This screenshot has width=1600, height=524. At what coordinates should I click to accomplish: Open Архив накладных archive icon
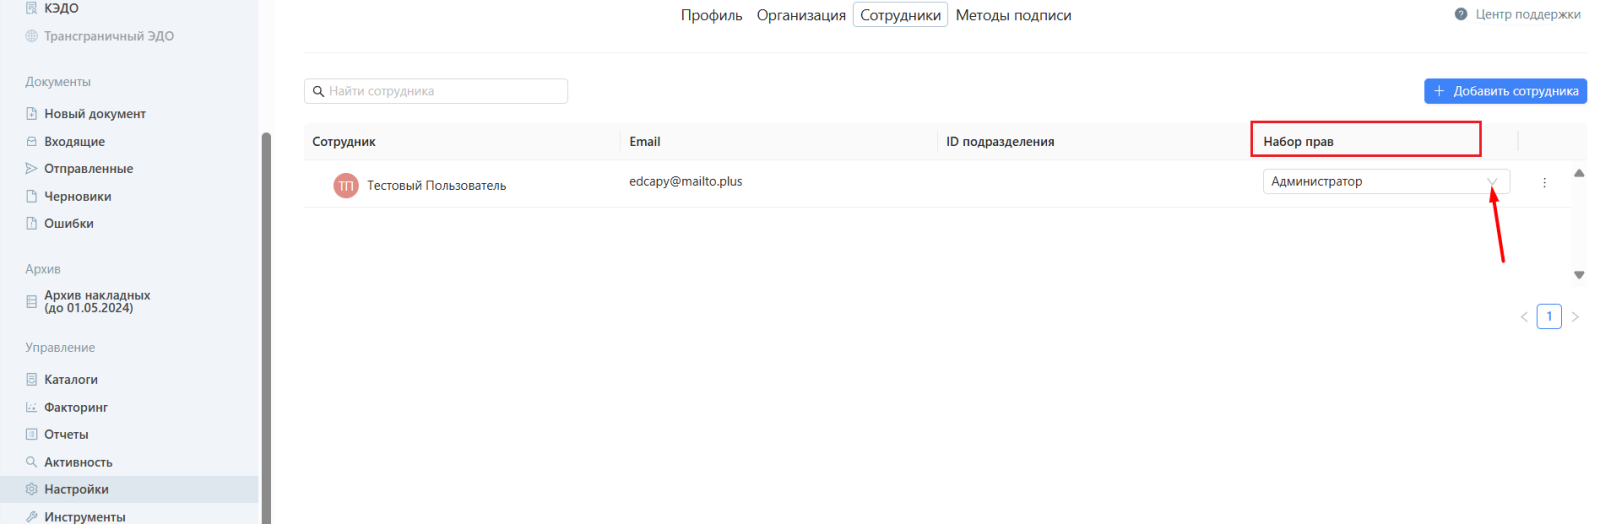[31, 301]
